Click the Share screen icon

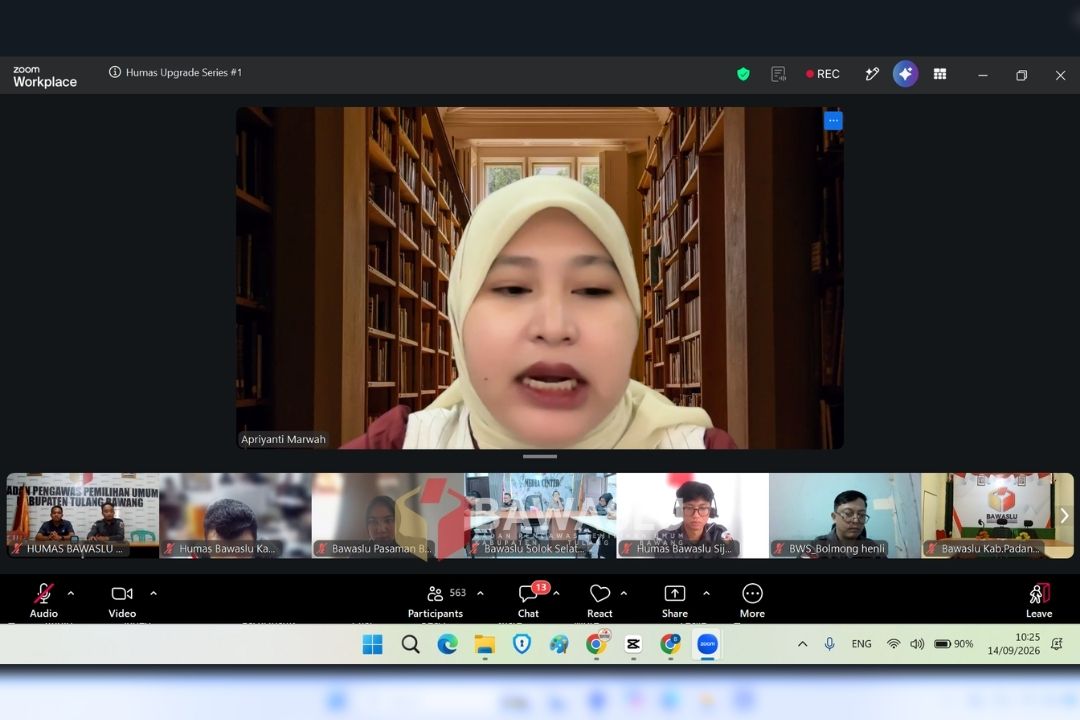674,593
